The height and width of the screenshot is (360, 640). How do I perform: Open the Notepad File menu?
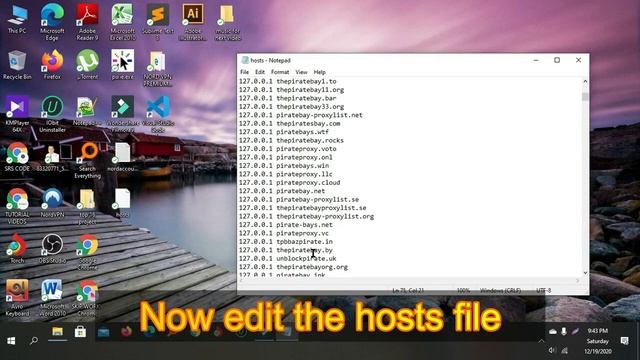[x=244, y=72]
